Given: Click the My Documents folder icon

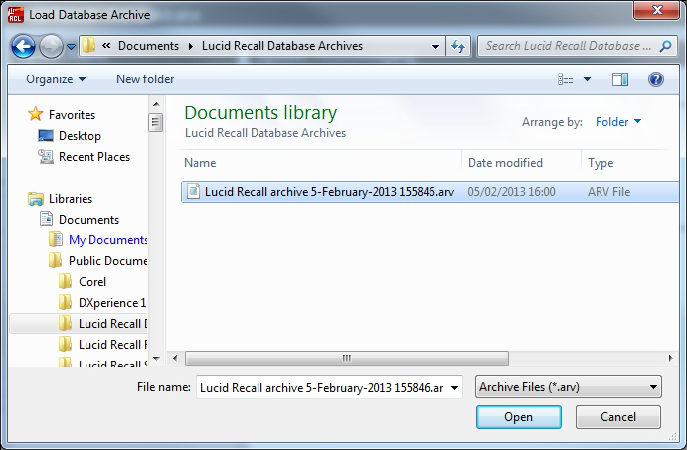Looking at the screenshot, I should coord(56,239).
